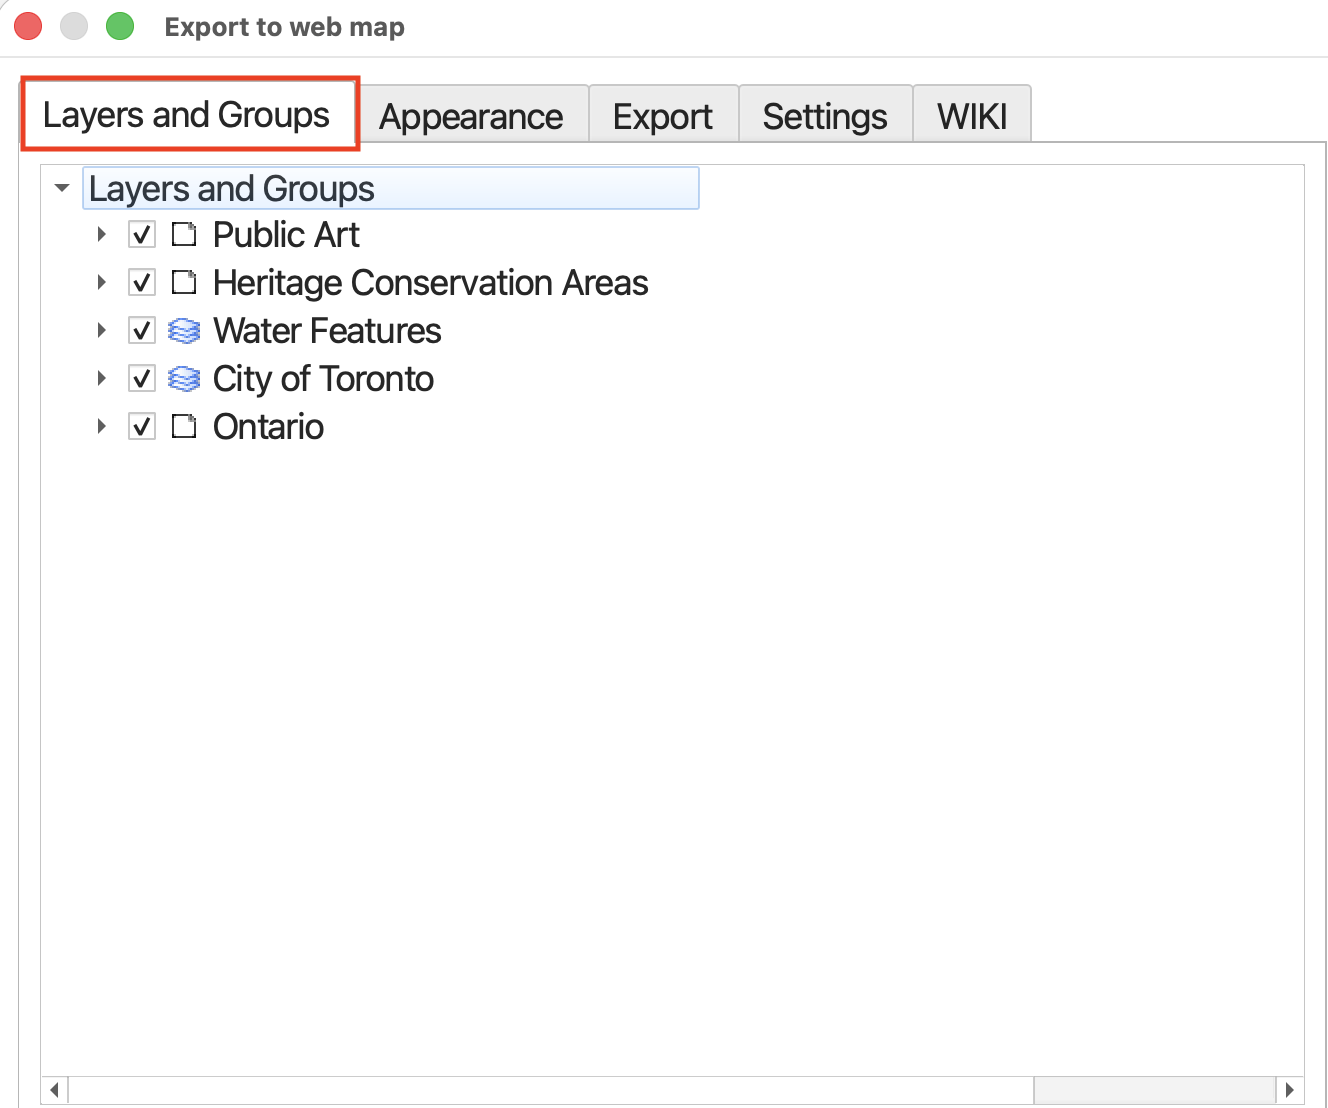This screenshot has width=1328, height=1108.
Task: Click the Water Features group icon
Action: [184, 331]
